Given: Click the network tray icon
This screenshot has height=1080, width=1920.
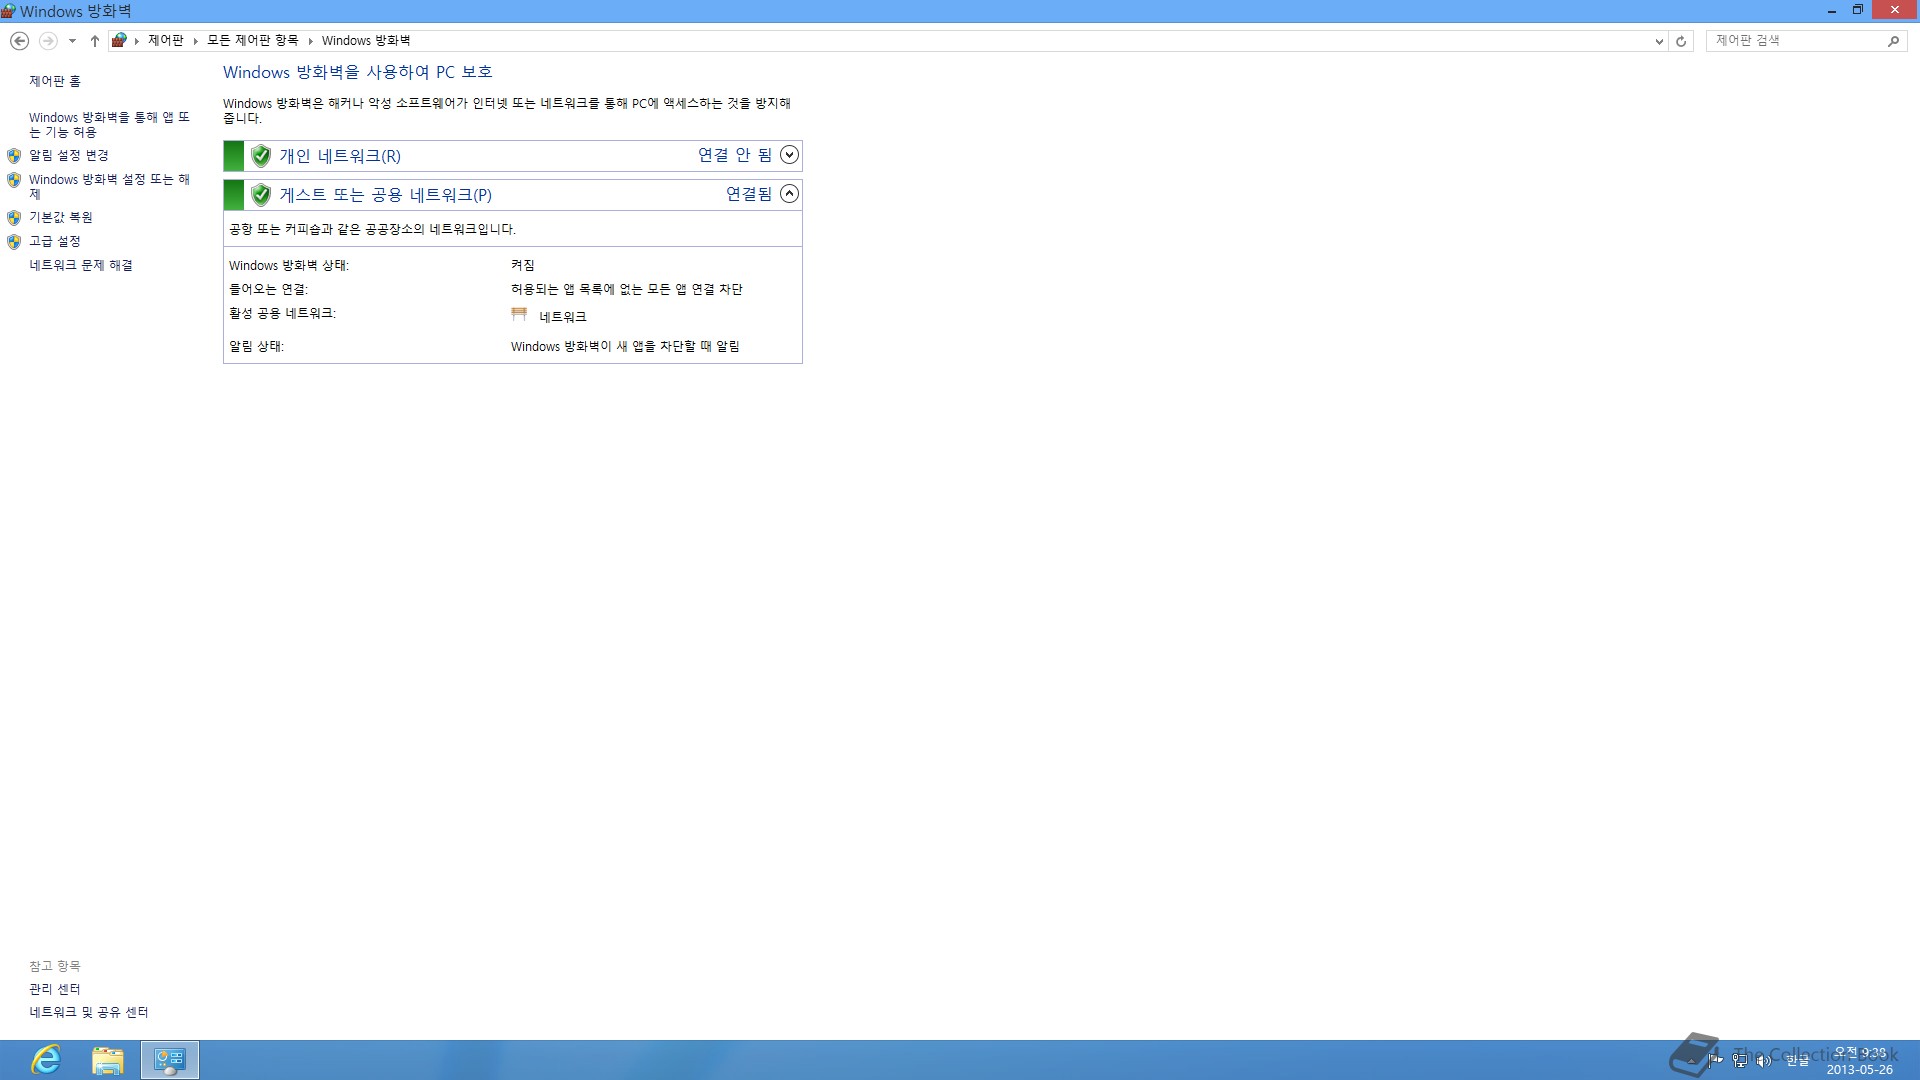Looking at the screenshot, I should tap(1740, 1060).
